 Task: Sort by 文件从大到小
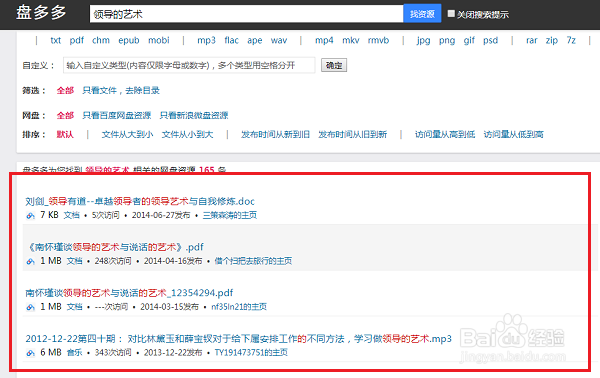tap(127, 134)
